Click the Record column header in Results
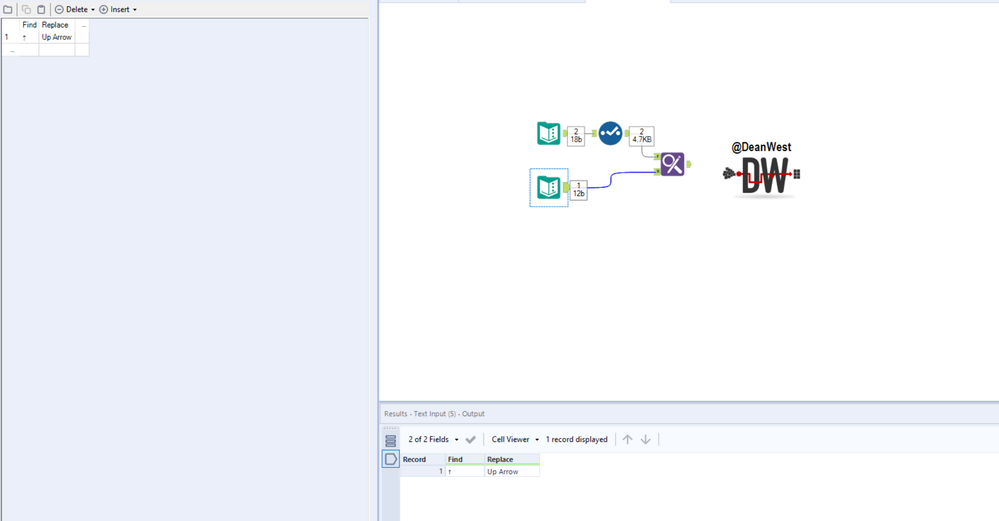Image resolution: width=999 pixels, height=521 pixels. point(422,459)
